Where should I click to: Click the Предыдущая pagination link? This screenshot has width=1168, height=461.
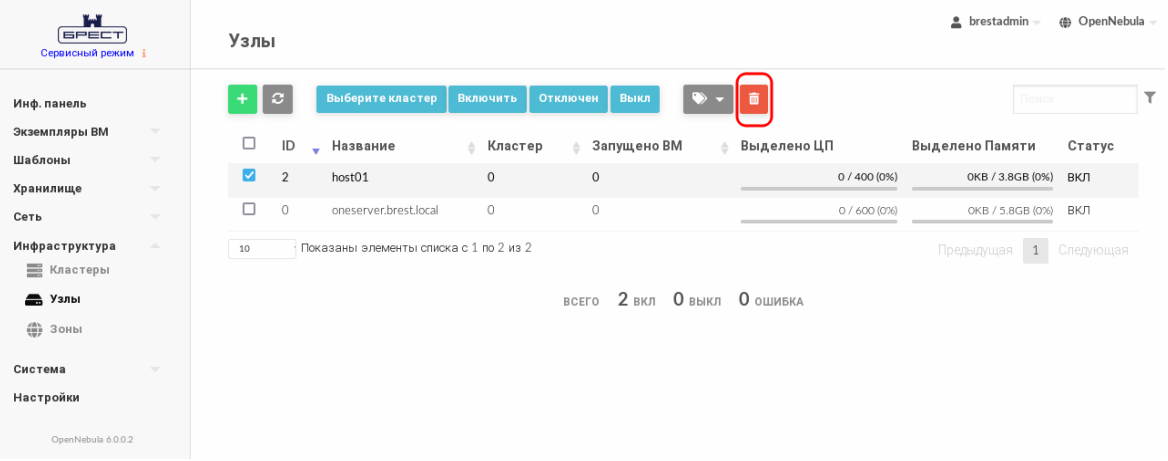(975, 250)
